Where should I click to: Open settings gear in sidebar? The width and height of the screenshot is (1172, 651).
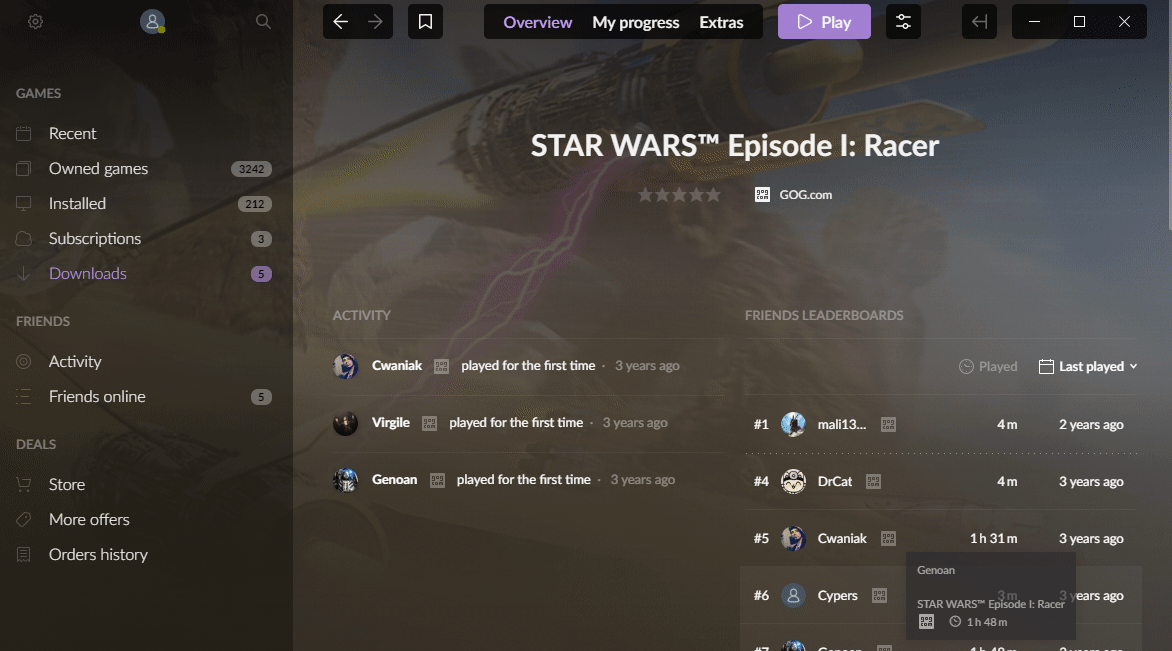tap(35, 22)
